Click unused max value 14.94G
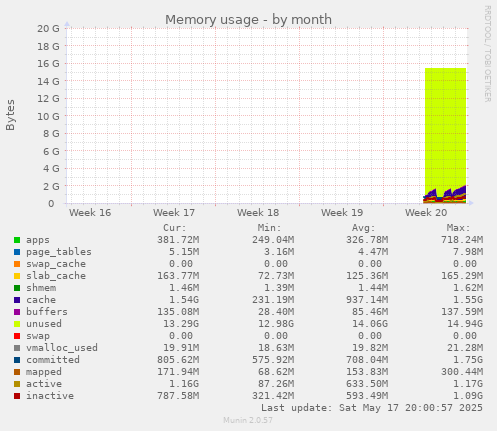The width and height of the screenshot is (497, 431). [465, 324]
